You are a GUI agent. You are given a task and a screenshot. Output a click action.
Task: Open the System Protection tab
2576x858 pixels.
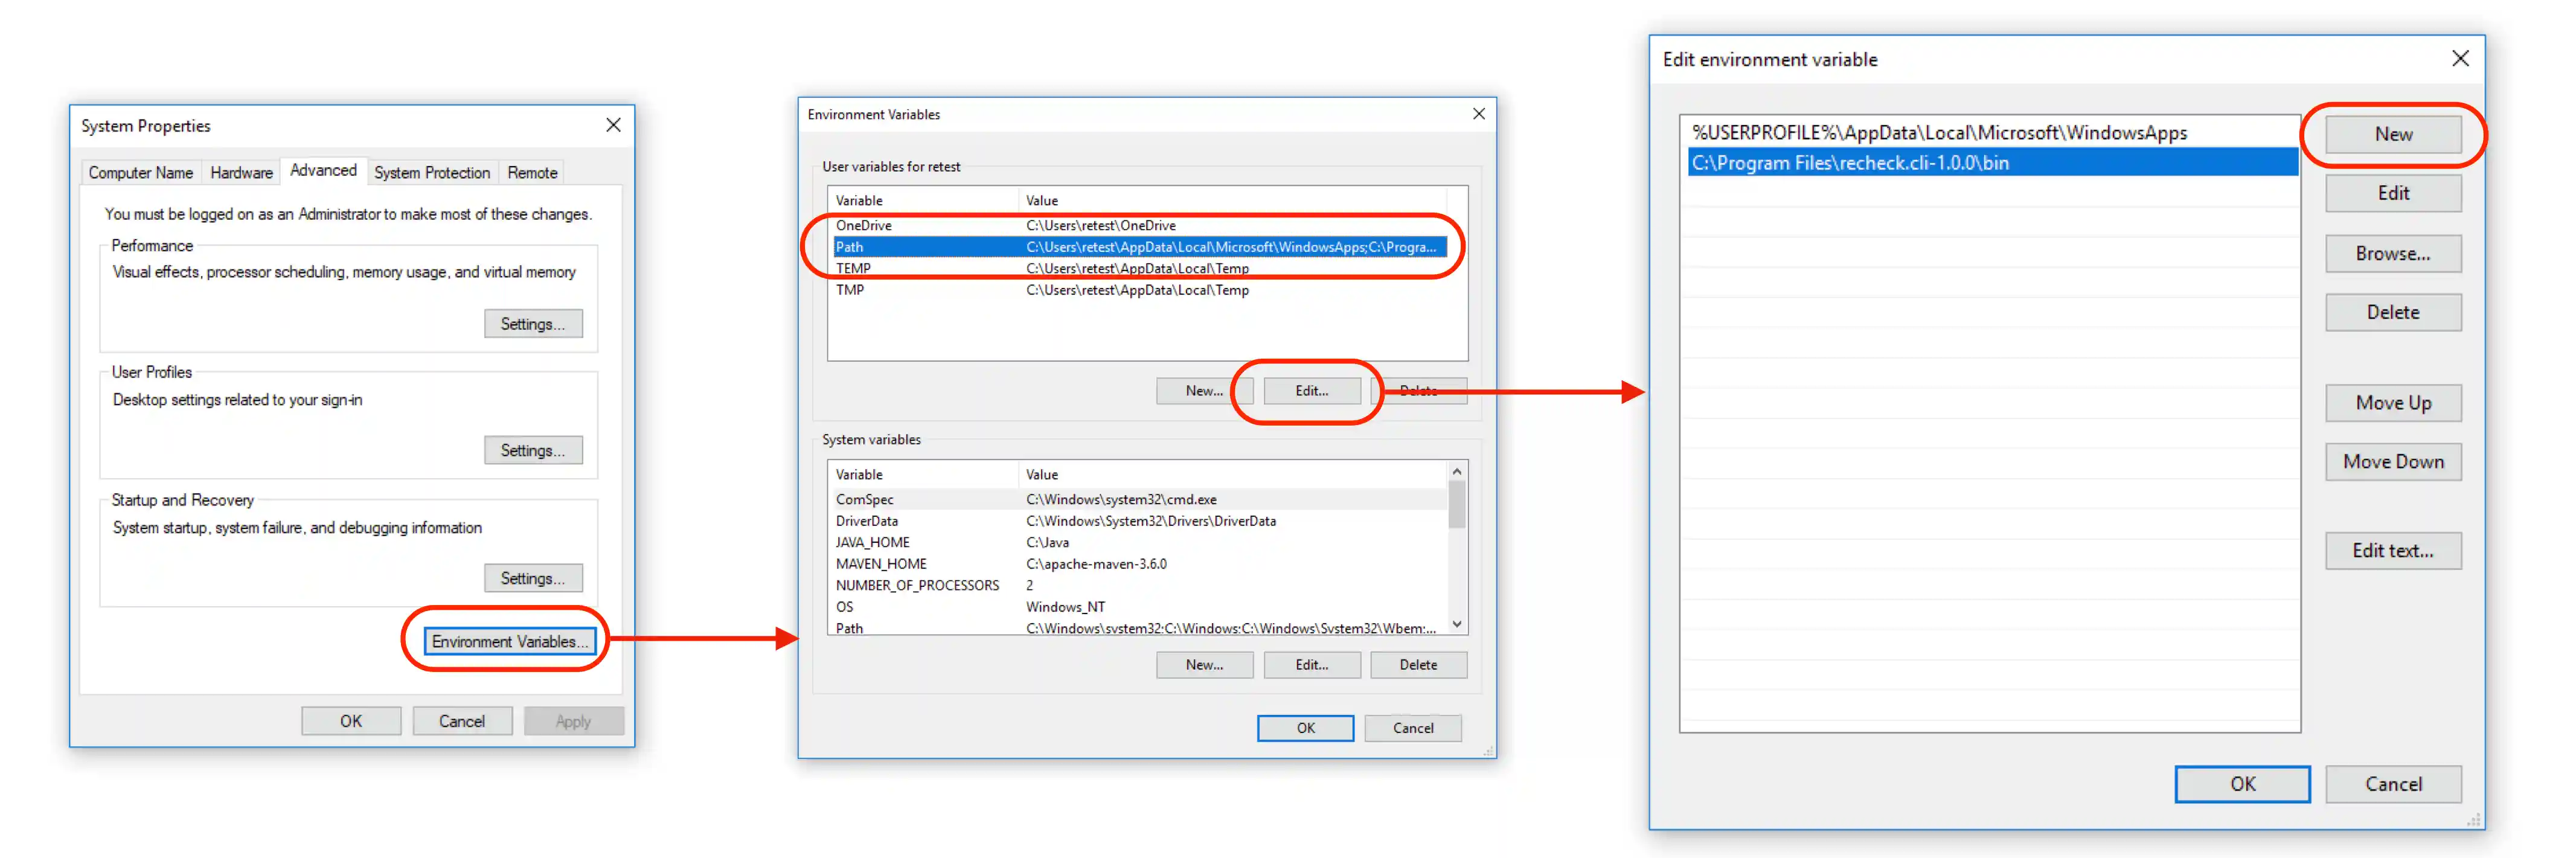coord(431,172)
